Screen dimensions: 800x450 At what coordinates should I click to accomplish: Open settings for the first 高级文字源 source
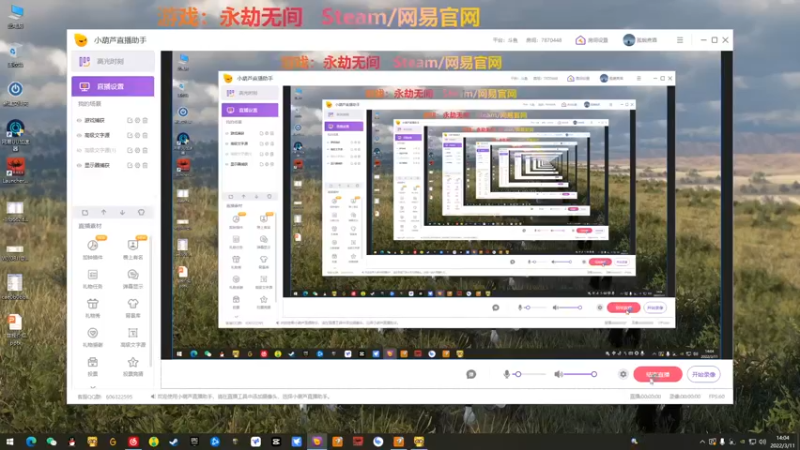(137, 135)
